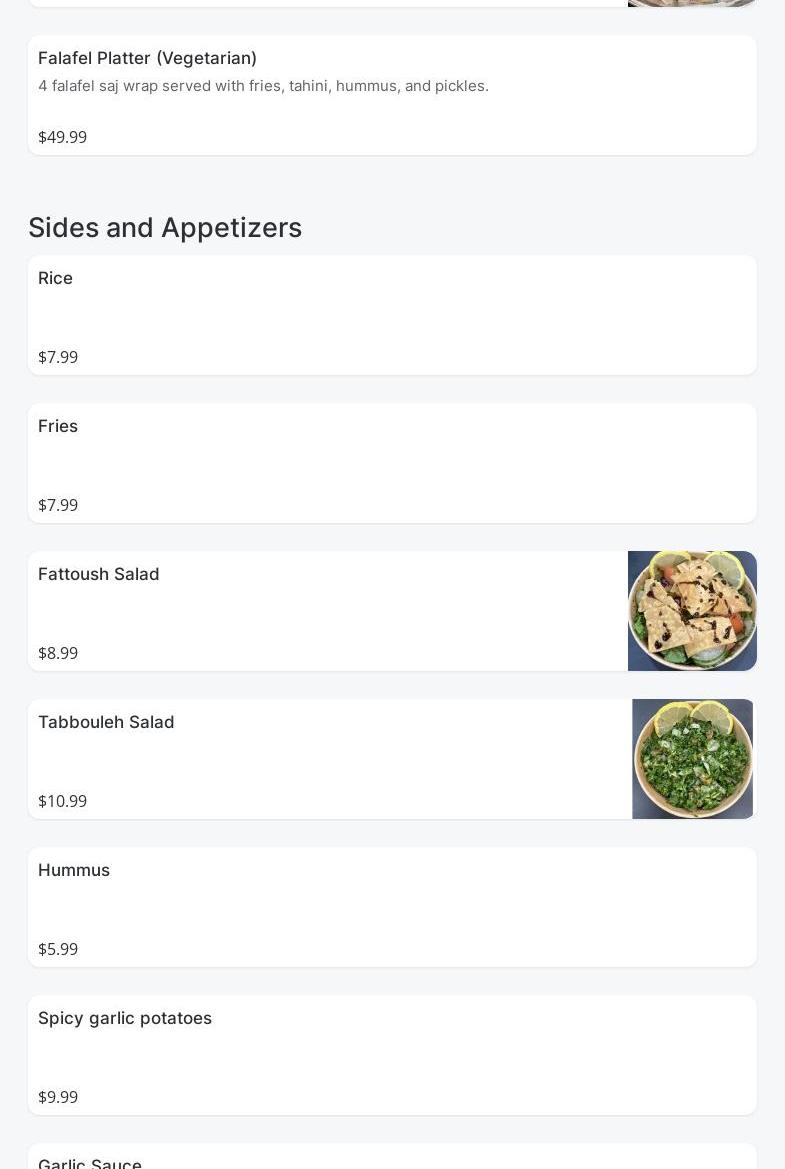Image resolution: width=785 pixels, height=1169 pixels.
Task: Open the Garlic Sauce item card
Action: [90, 1162]
